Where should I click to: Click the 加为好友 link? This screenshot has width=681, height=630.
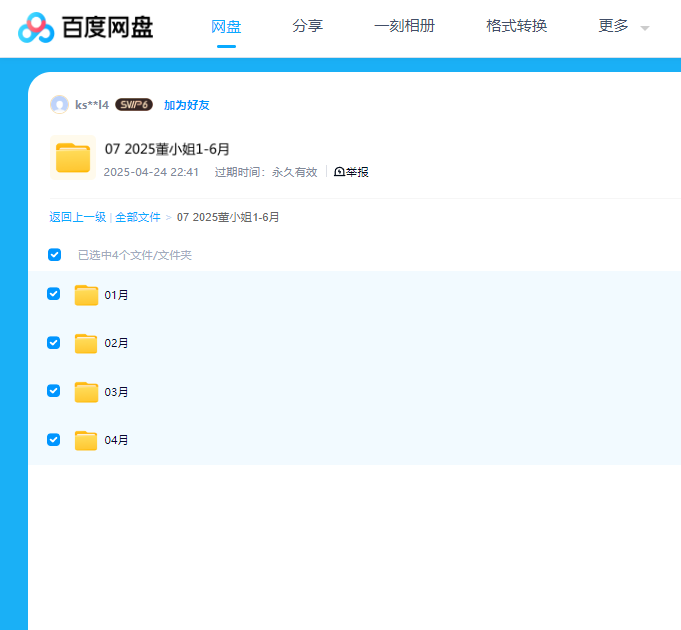[x=186, y=105]
